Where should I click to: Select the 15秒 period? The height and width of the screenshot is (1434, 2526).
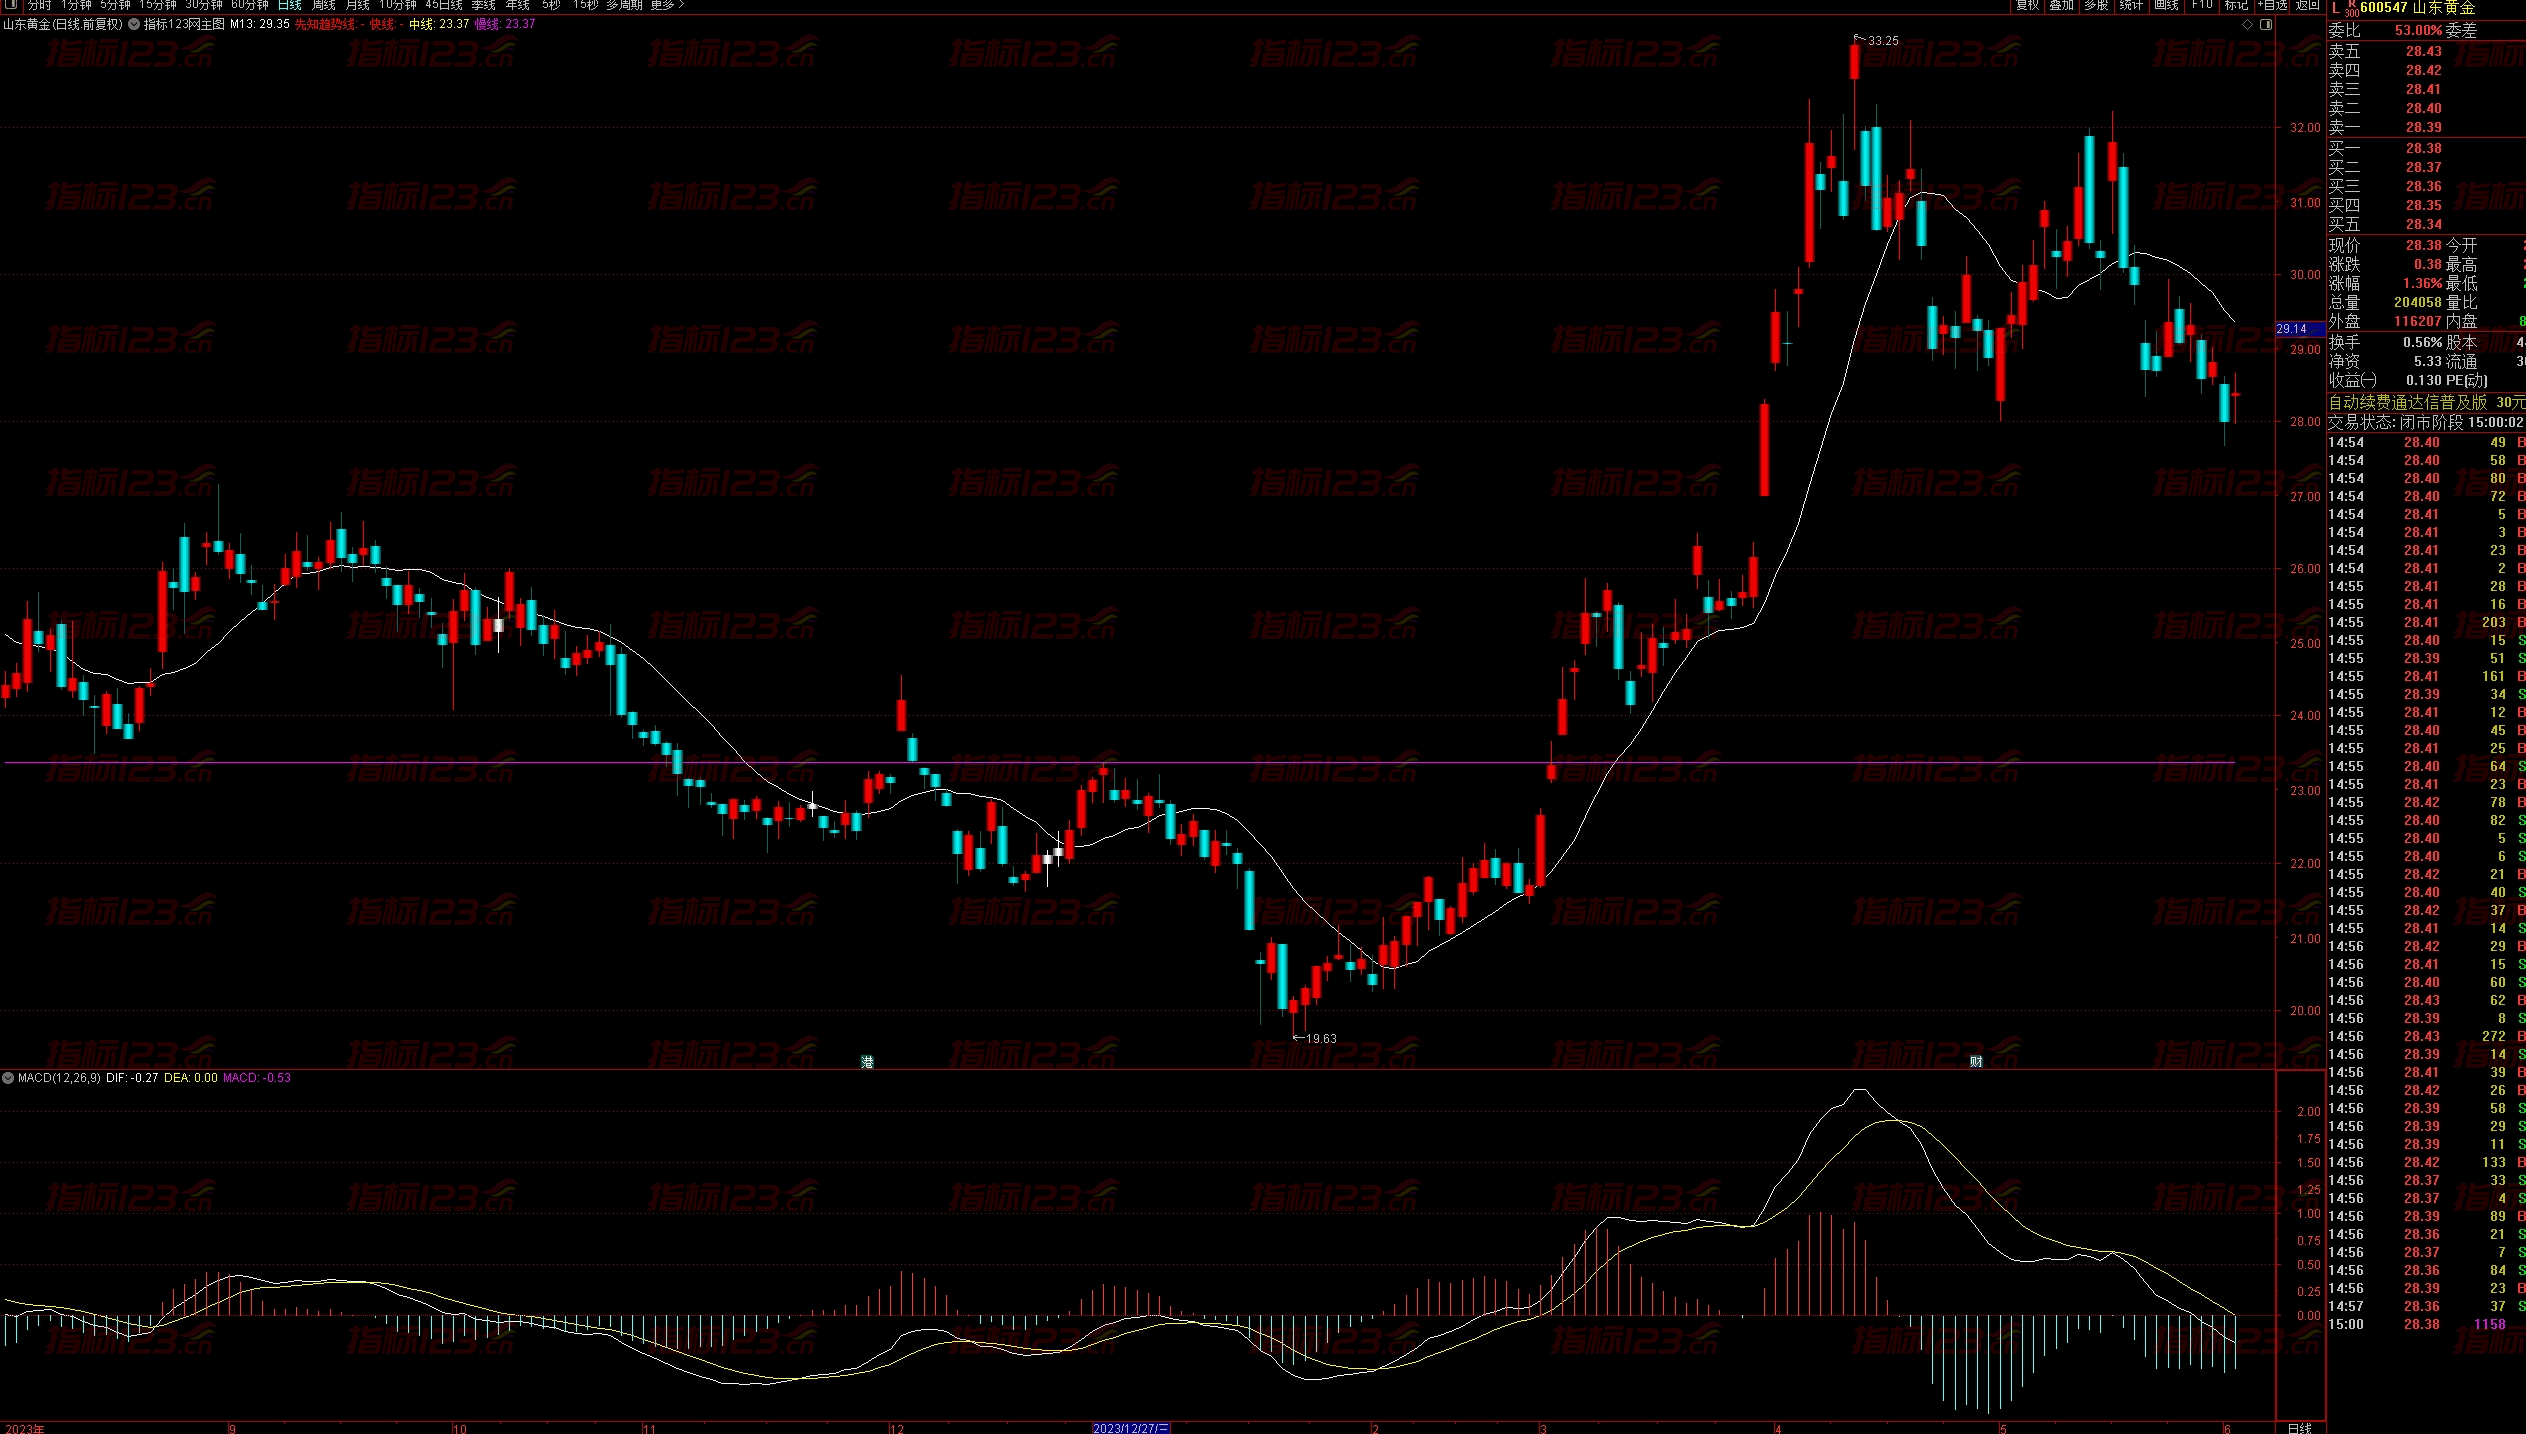coord(585,5)
